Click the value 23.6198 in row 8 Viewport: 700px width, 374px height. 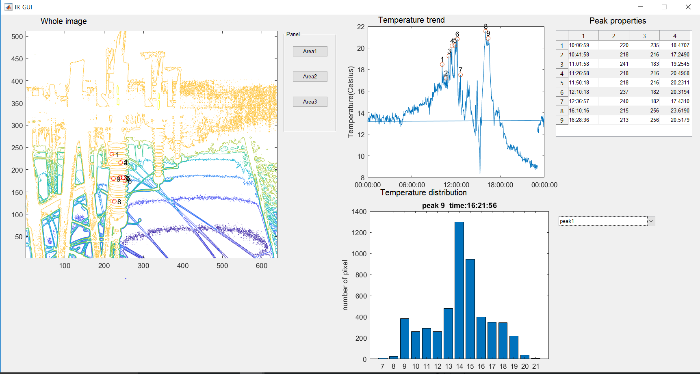[x=675, y=110]
